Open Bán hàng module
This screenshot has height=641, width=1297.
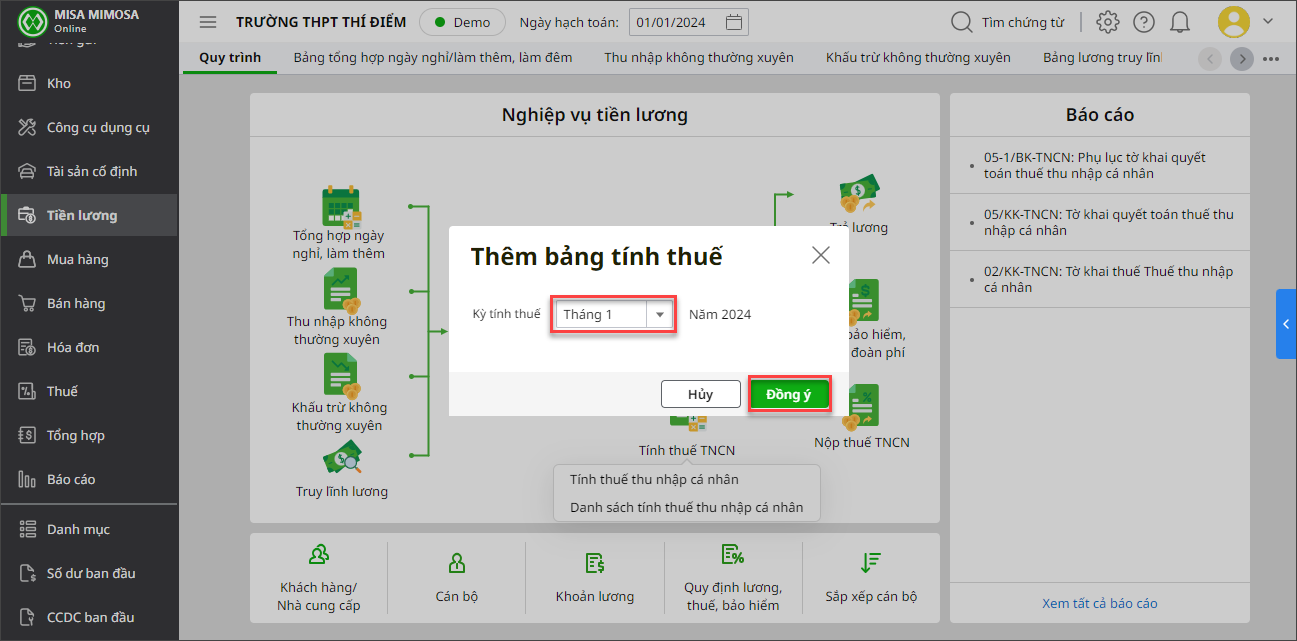(x=89, y=303)
